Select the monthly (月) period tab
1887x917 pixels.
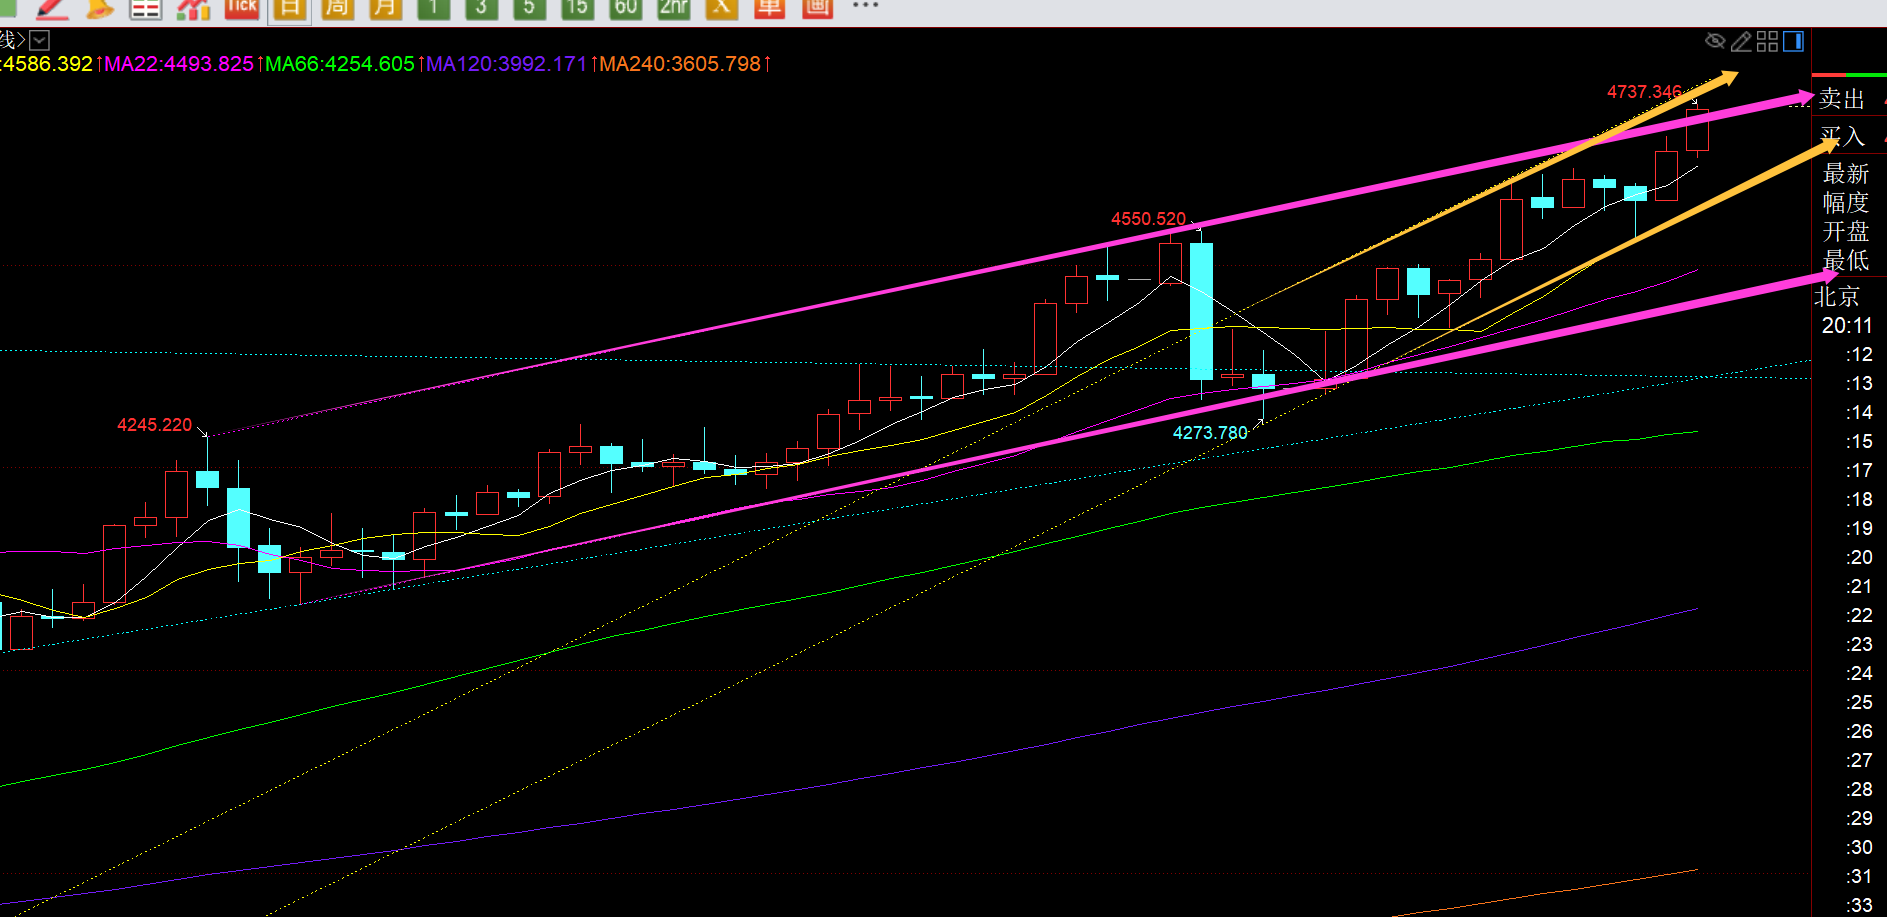[x=385, y=9]
